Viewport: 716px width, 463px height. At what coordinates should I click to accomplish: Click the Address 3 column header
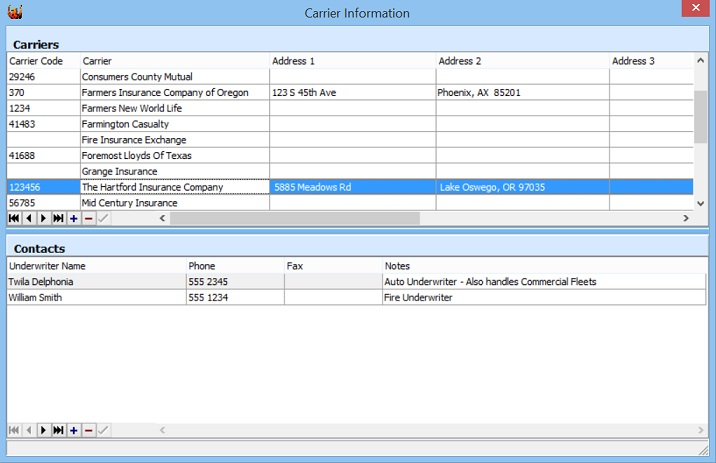[x=652, y=61]
